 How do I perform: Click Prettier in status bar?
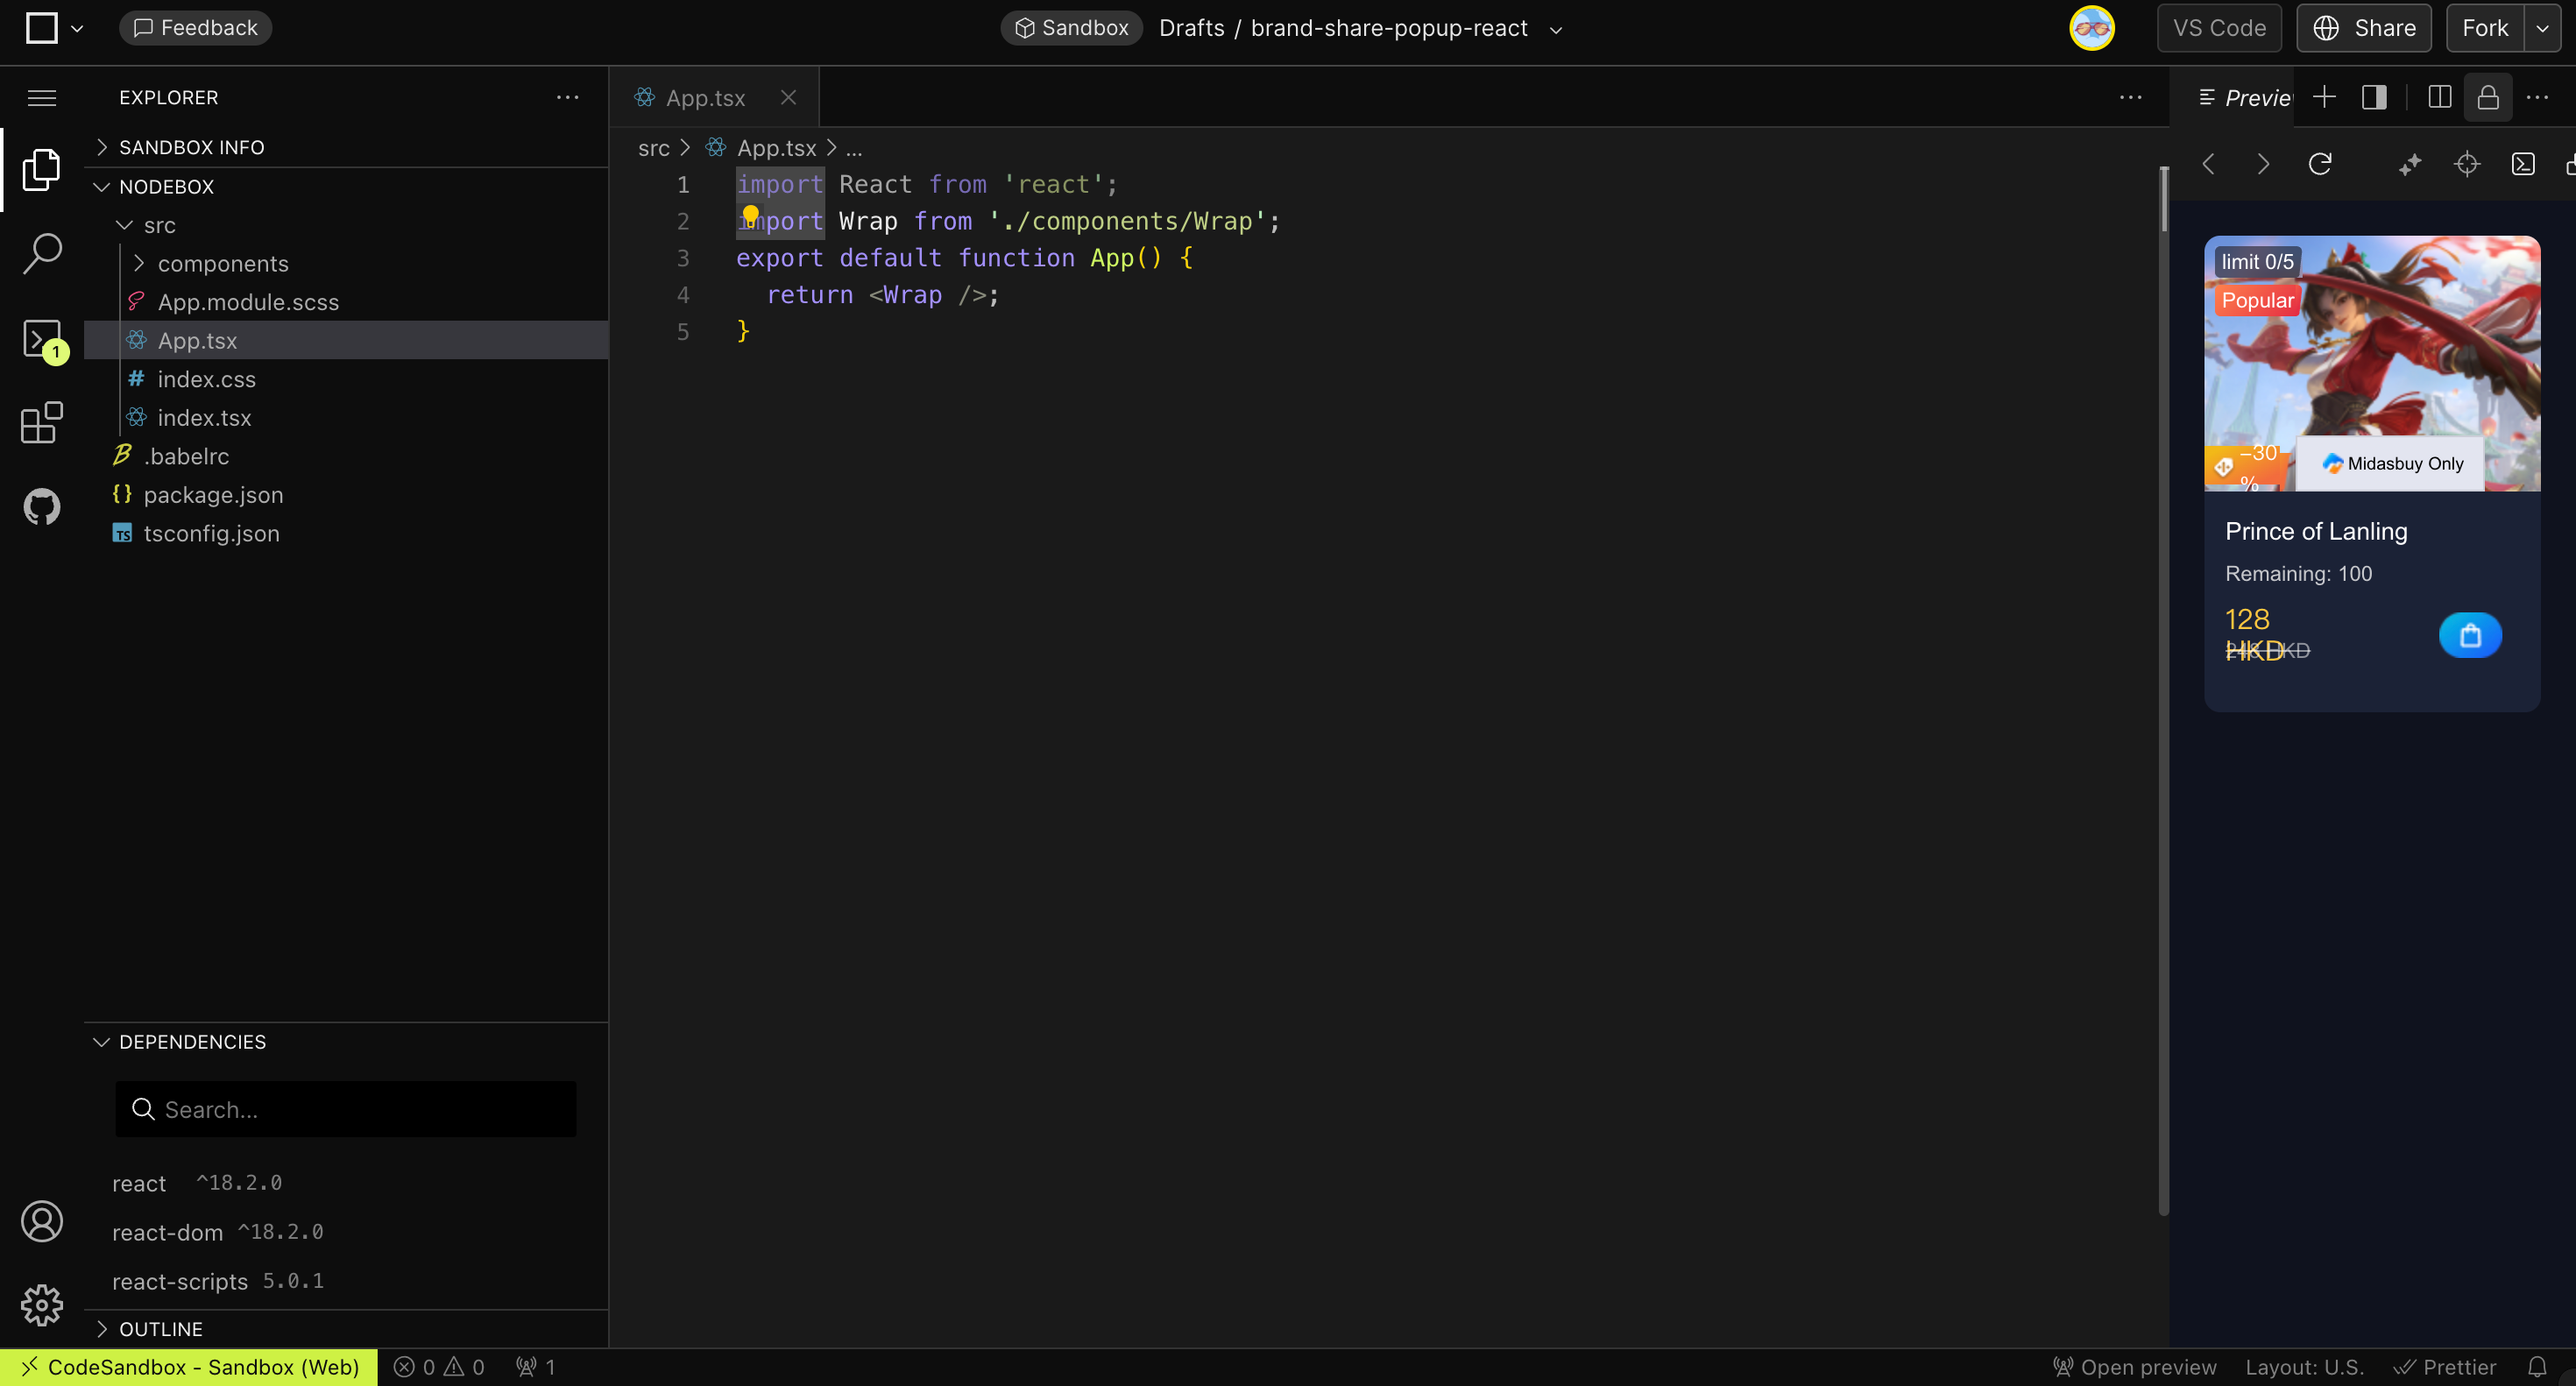pos(2445,1367)
